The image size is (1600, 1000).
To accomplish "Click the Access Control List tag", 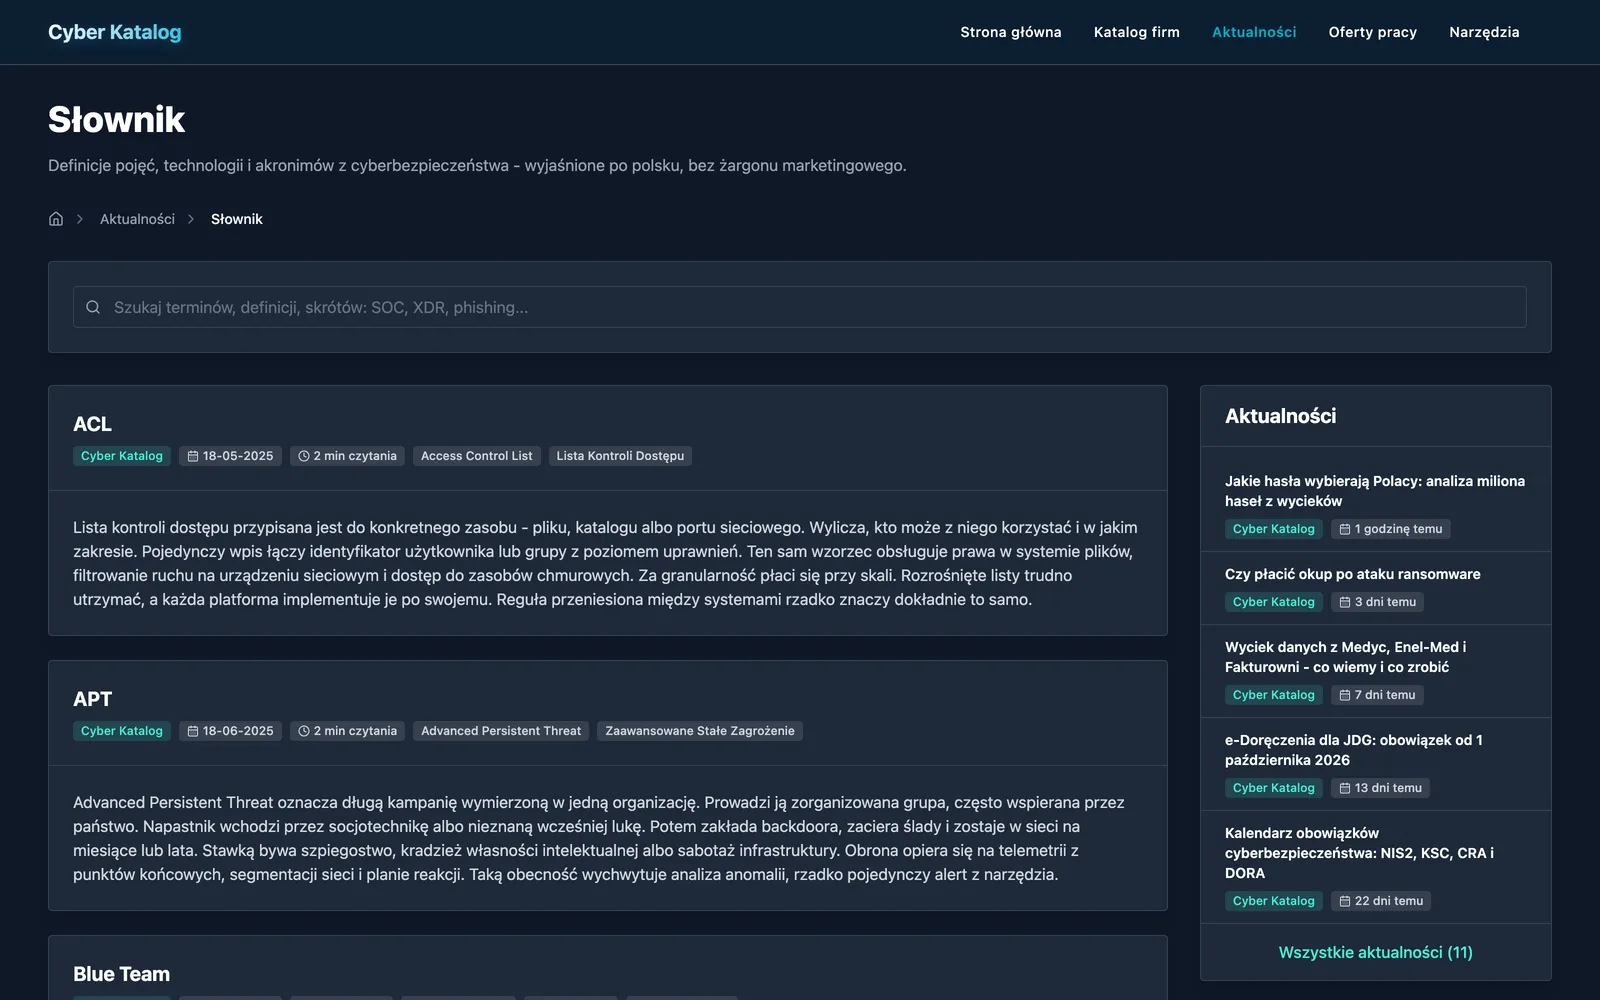I will (477, 456).
